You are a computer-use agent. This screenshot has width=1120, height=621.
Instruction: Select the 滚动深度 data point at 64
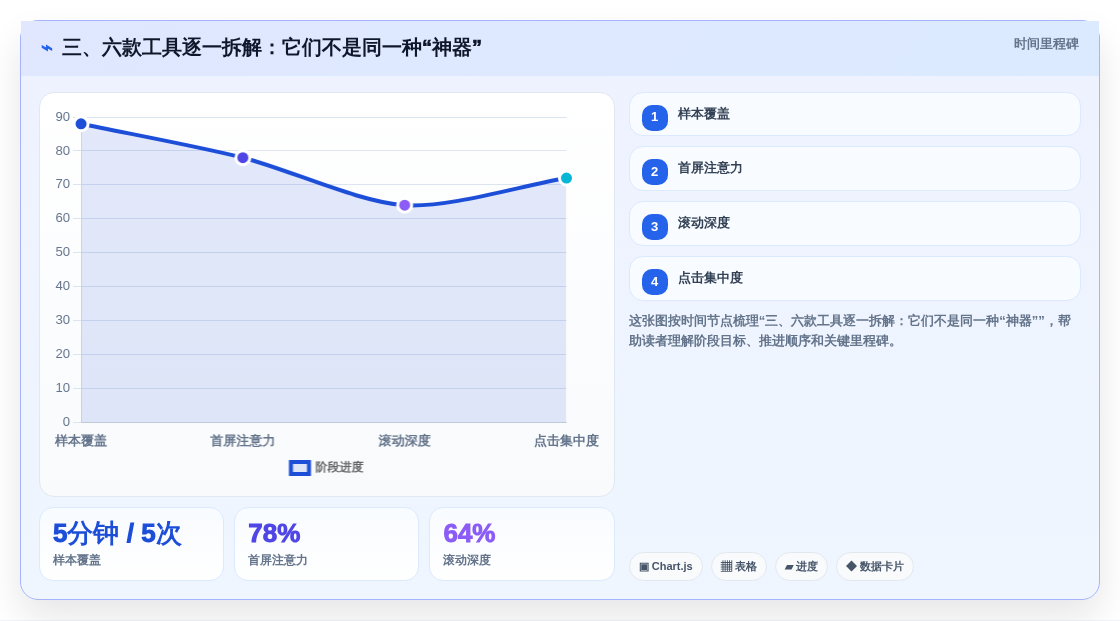(404, 206)
